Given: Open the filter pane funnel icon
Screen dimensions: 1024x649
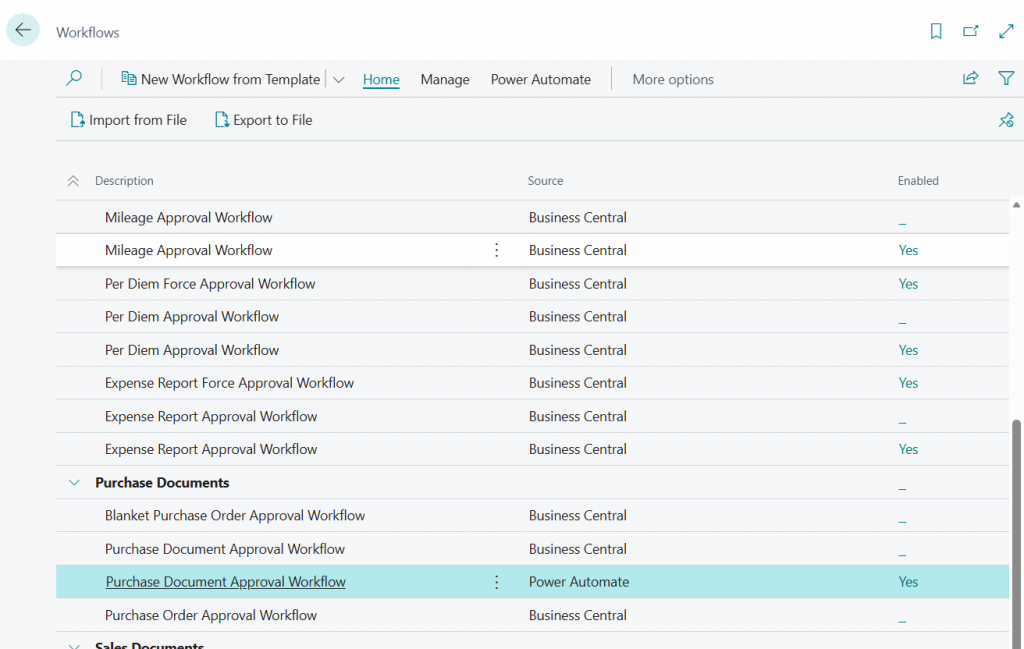Looking at the screenshot, I should click(1006, 79).
